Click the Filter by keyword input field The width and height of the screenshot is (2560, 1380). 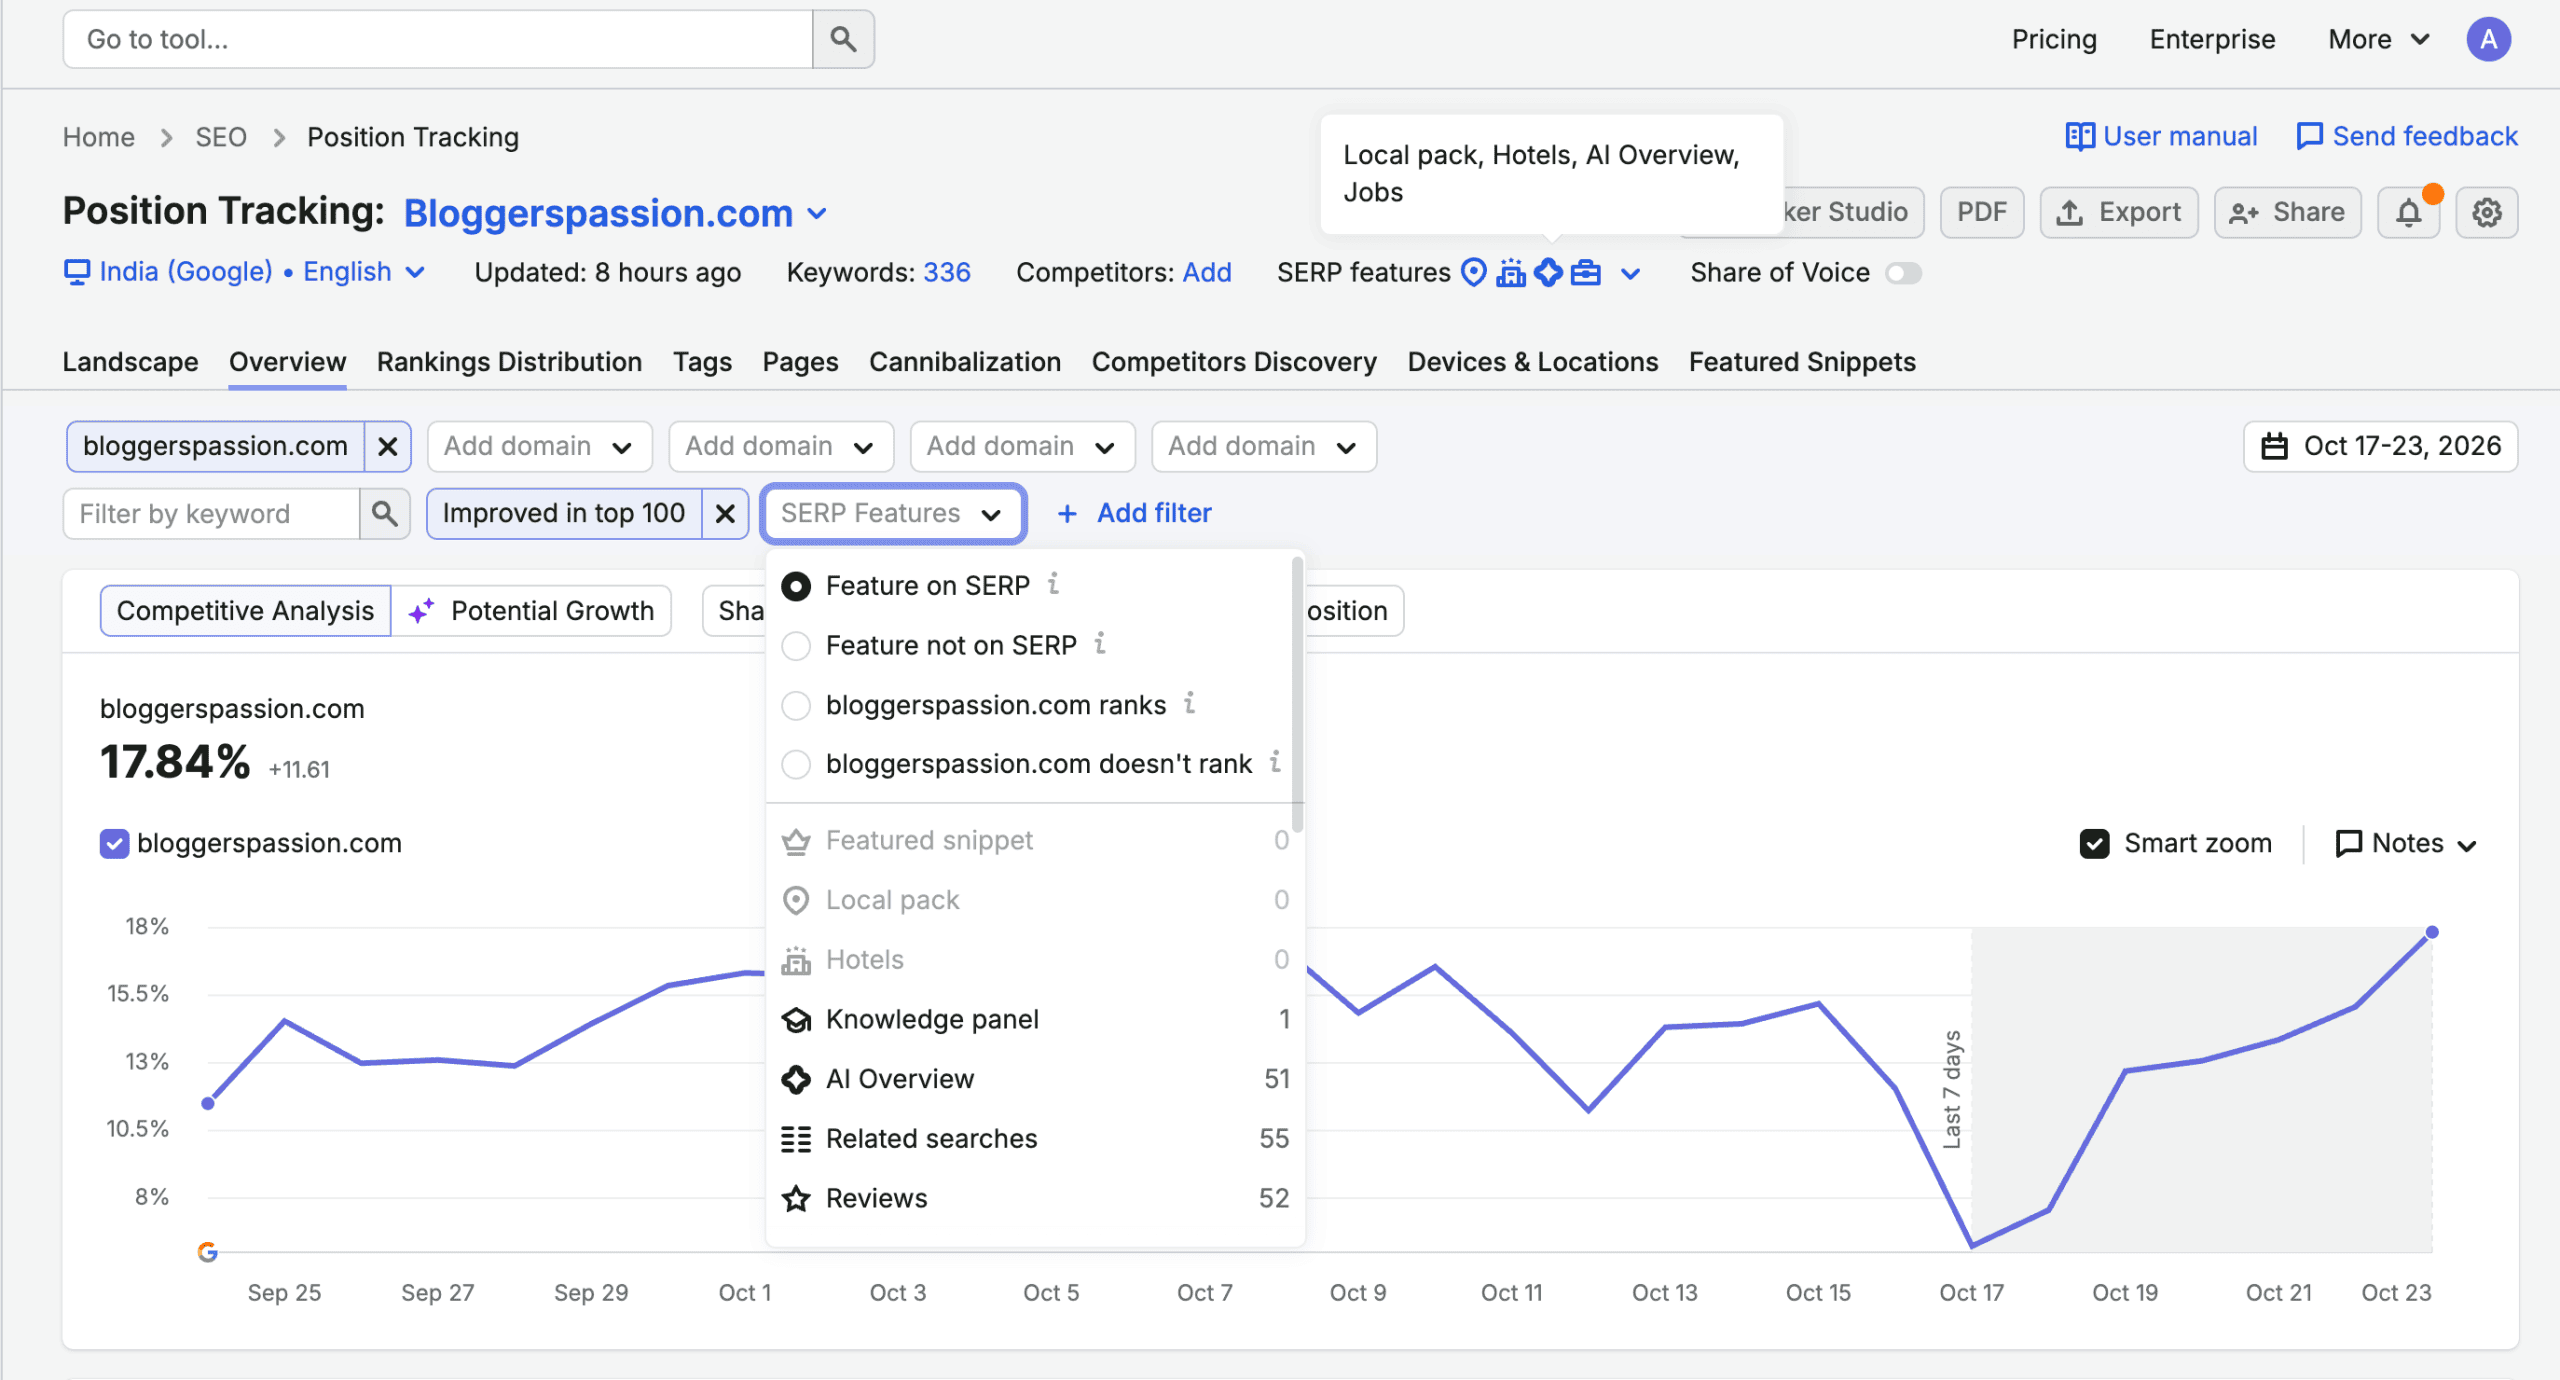pos(211,514)
